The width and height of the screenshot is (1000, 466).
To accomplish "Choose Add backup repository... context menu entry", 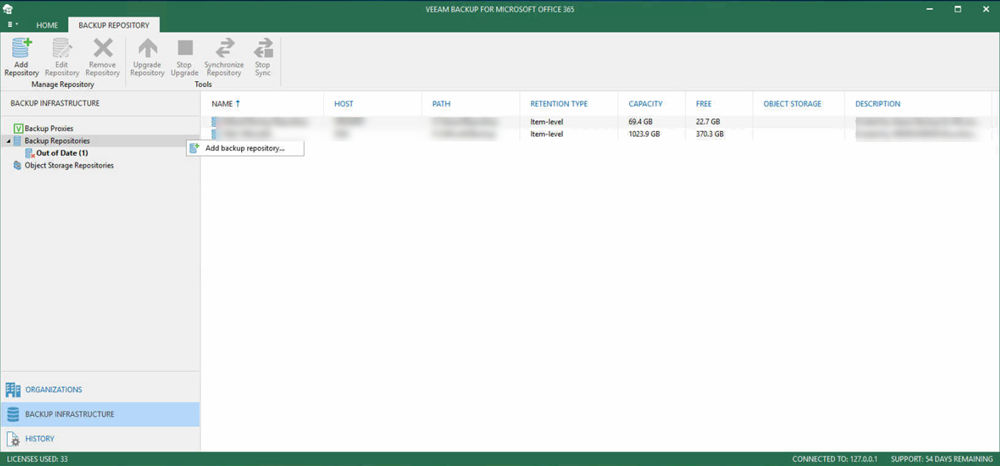I will point(246,148).
